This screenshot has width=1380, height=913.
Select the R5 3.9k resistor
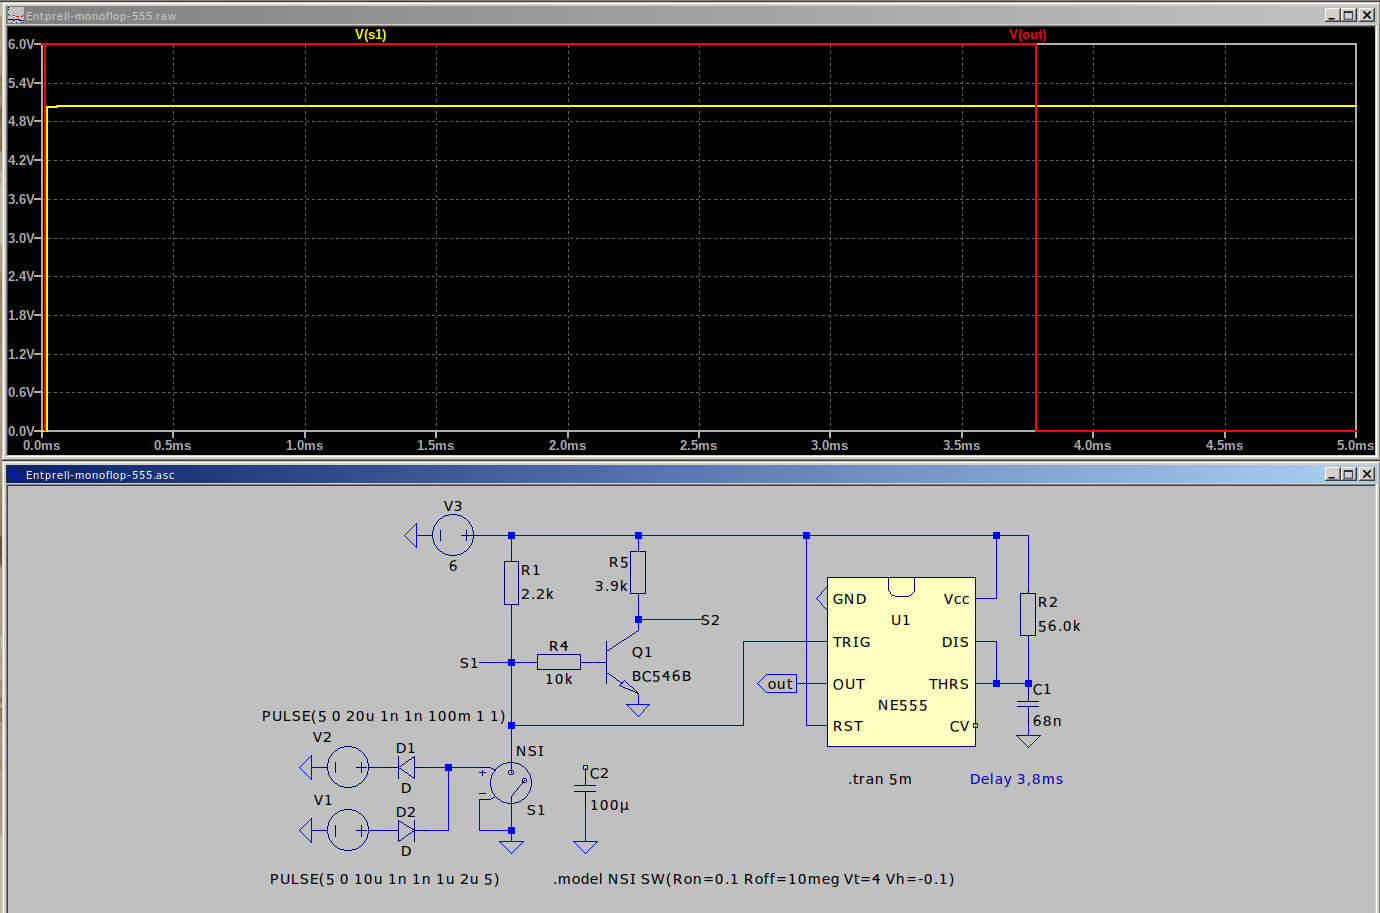[x=638, y=573]
